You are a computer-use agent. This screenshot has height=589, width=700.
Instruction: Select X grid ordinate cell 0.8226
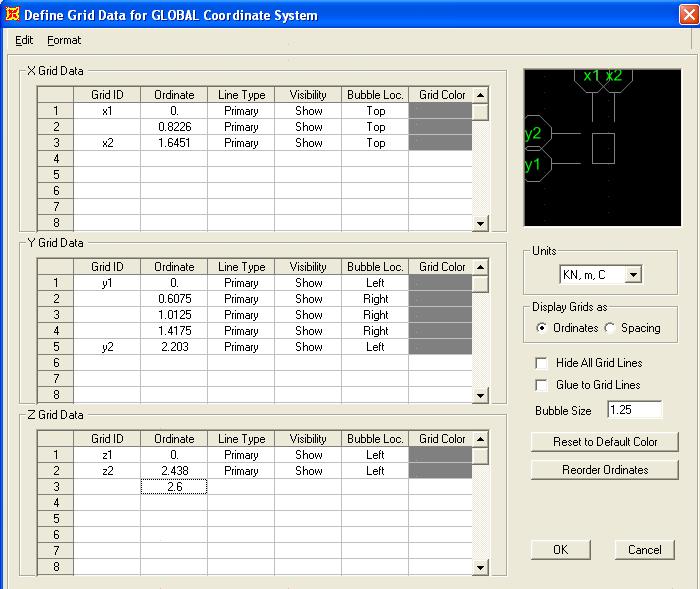(x=174, y=127)
